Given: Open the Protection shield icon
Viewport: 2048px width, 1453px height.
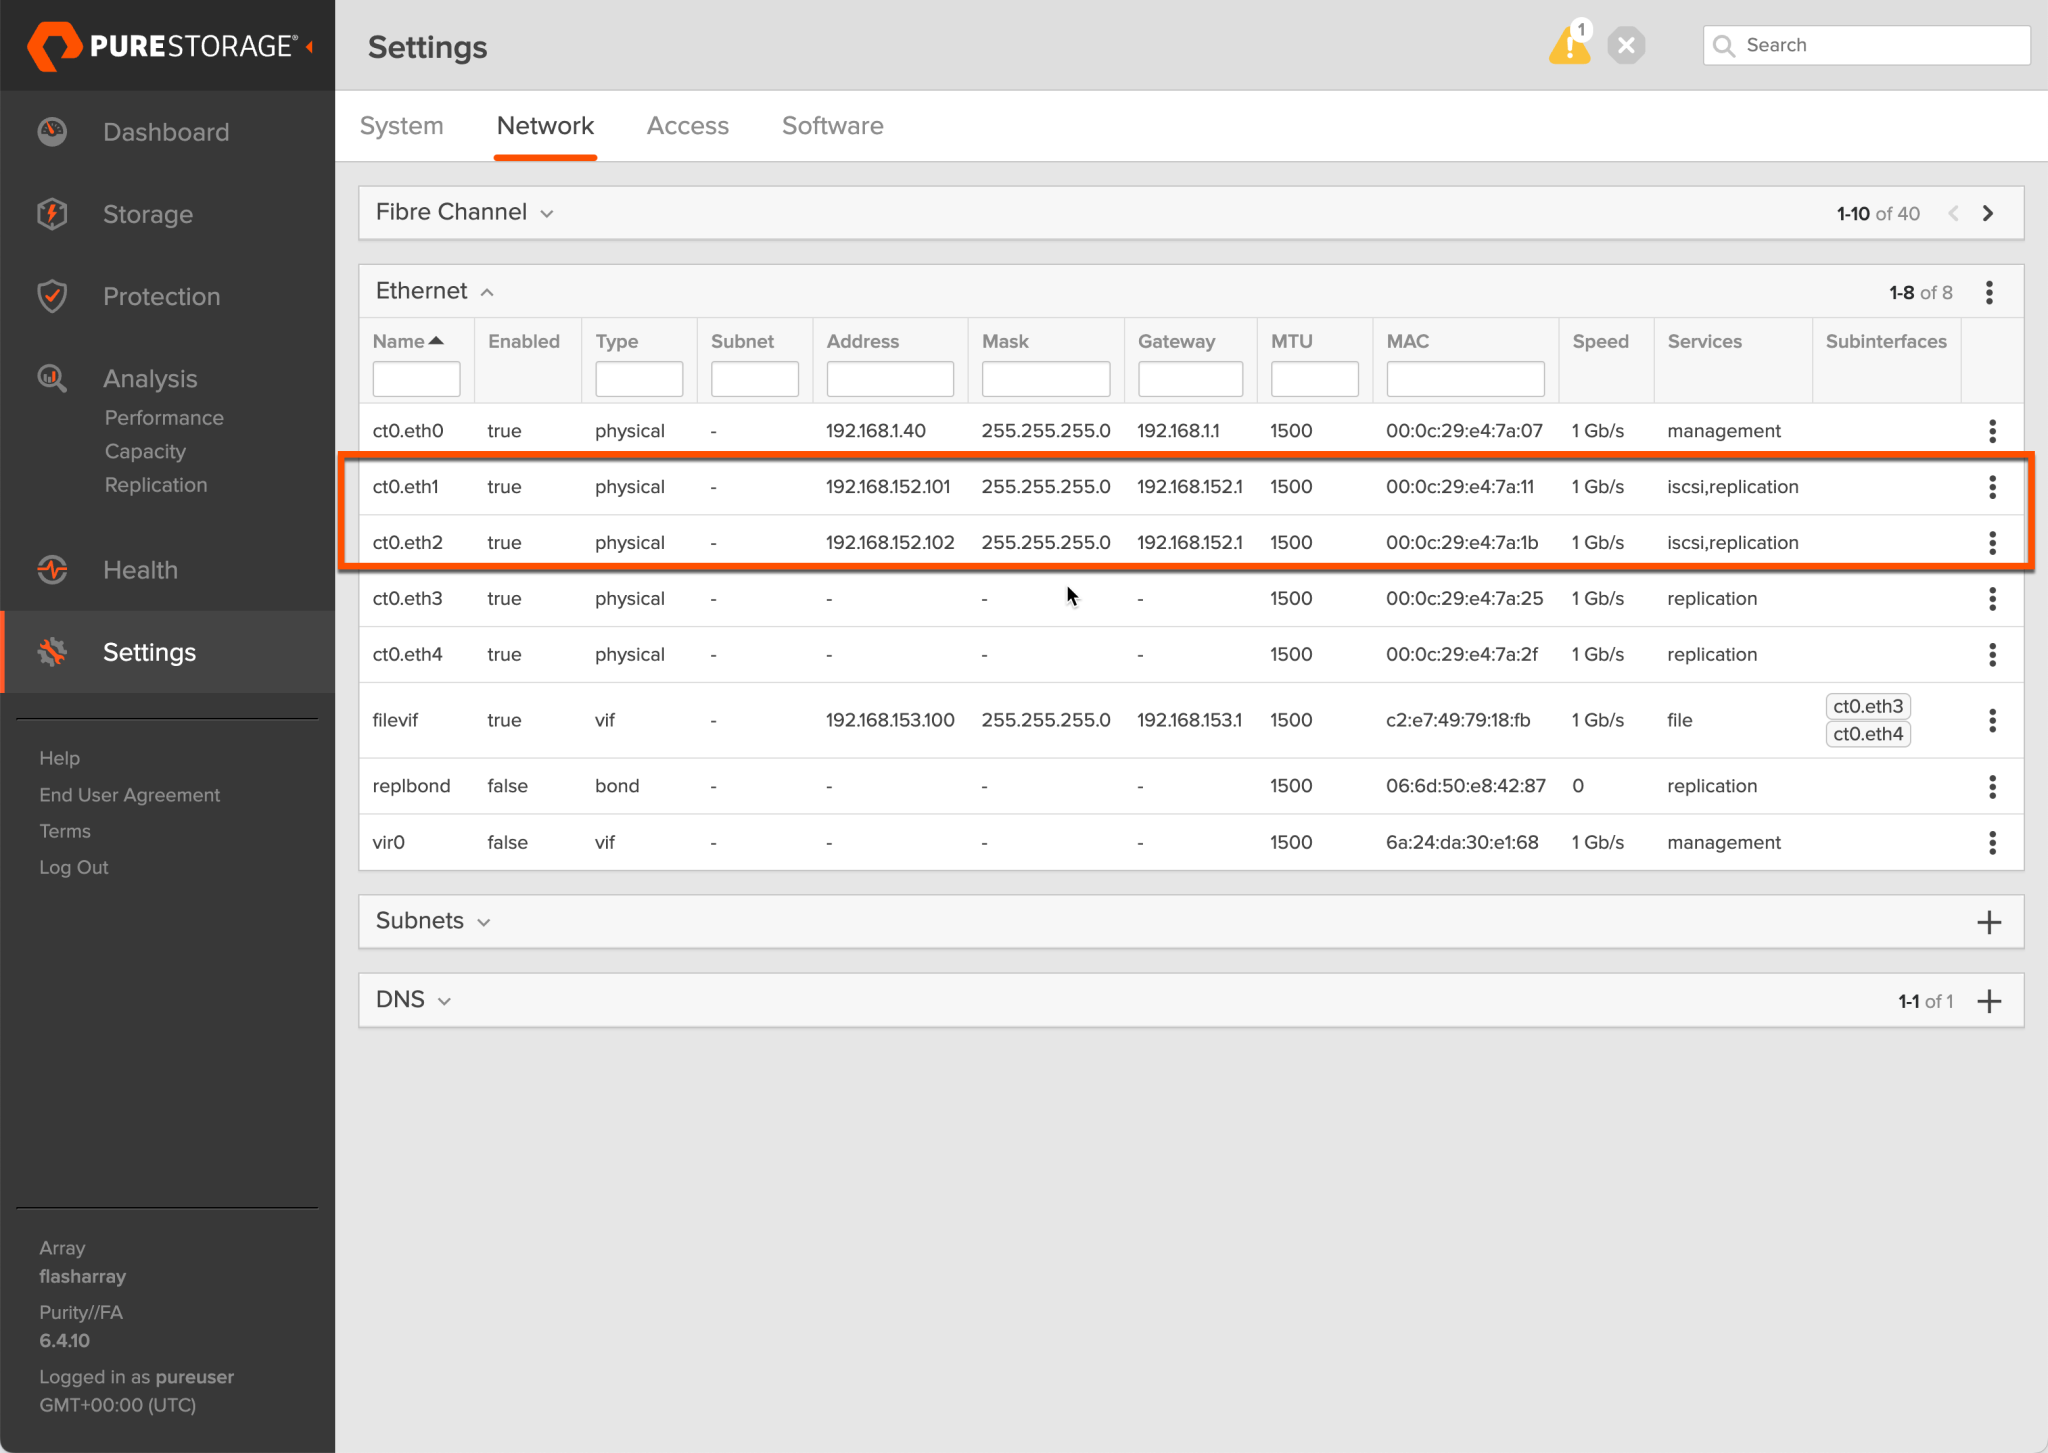Looking at the screenshot, I should 52,295.
